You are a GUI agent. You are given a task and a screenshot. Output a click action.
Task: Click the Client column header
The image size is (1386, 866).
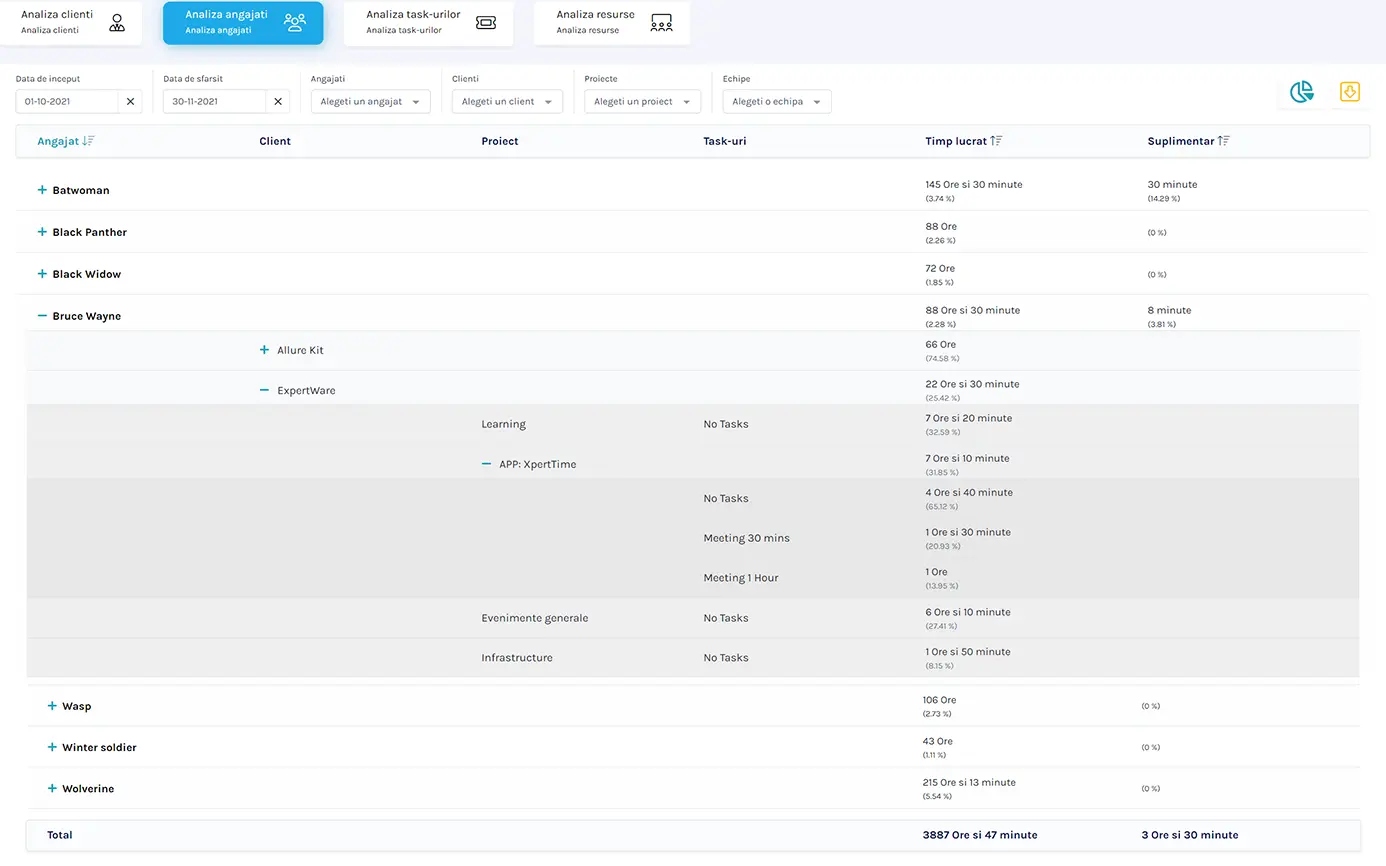point(275,141)
